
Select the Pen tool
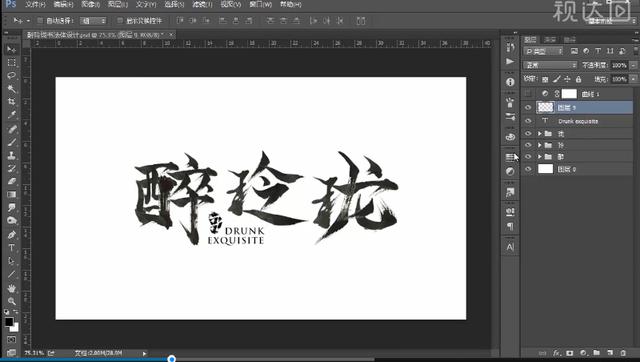pyautogui.click(x=11, y=235)
